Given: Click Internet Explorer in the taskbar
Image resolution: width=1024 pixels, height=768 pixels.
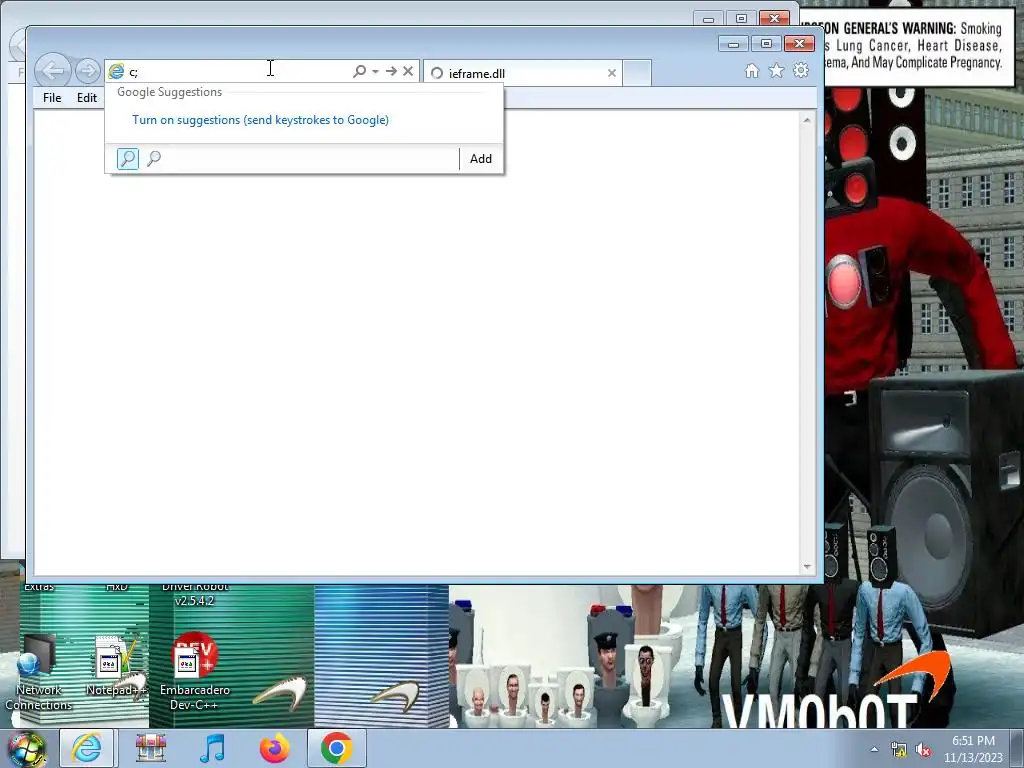Looking at the screenshot, I should [x=88, y=748].
